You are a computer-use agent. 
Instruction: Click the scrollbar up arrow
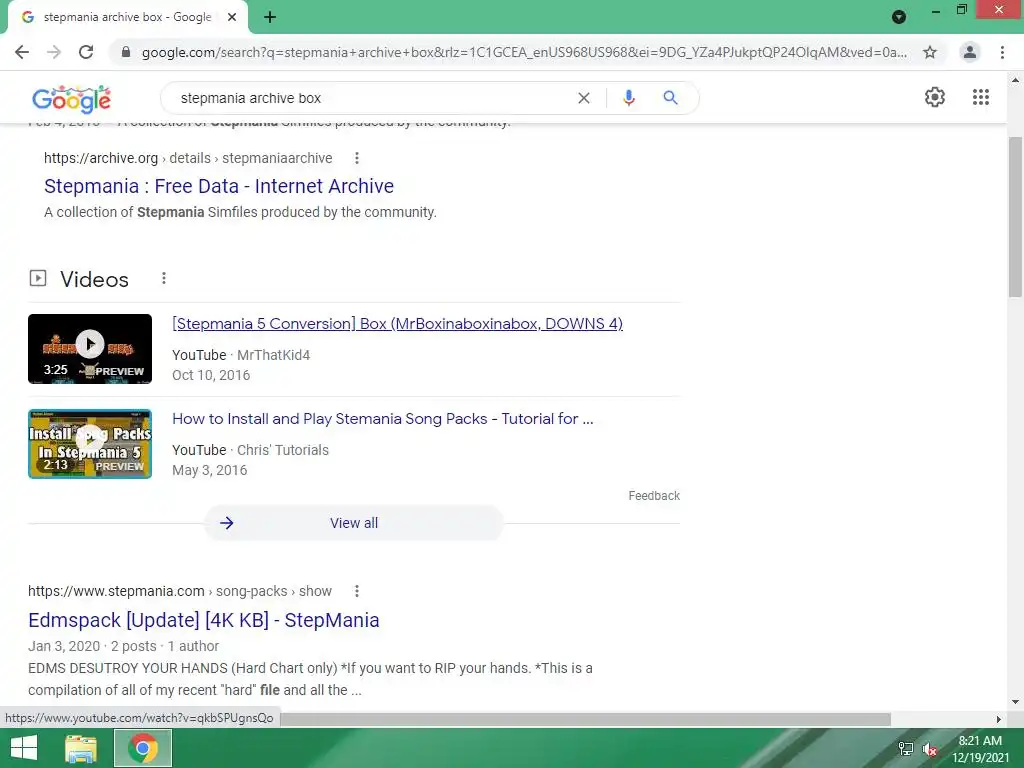[1015, 80]
